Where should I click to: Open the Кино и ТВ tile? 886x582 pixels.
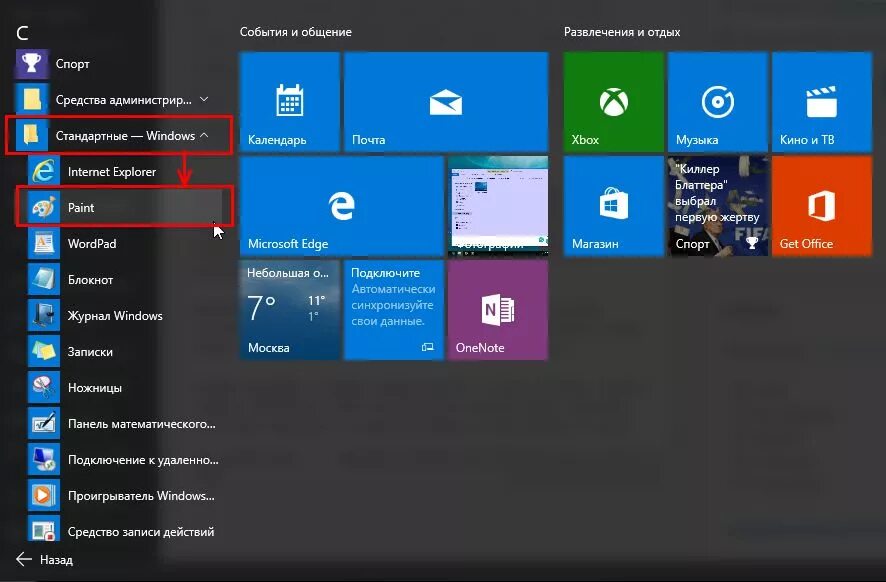(x=822, y=102)
